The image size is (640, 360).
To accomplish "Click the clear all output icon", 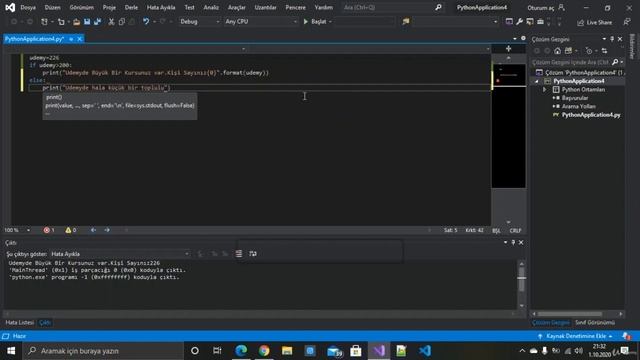I will [x=239, y=254].
